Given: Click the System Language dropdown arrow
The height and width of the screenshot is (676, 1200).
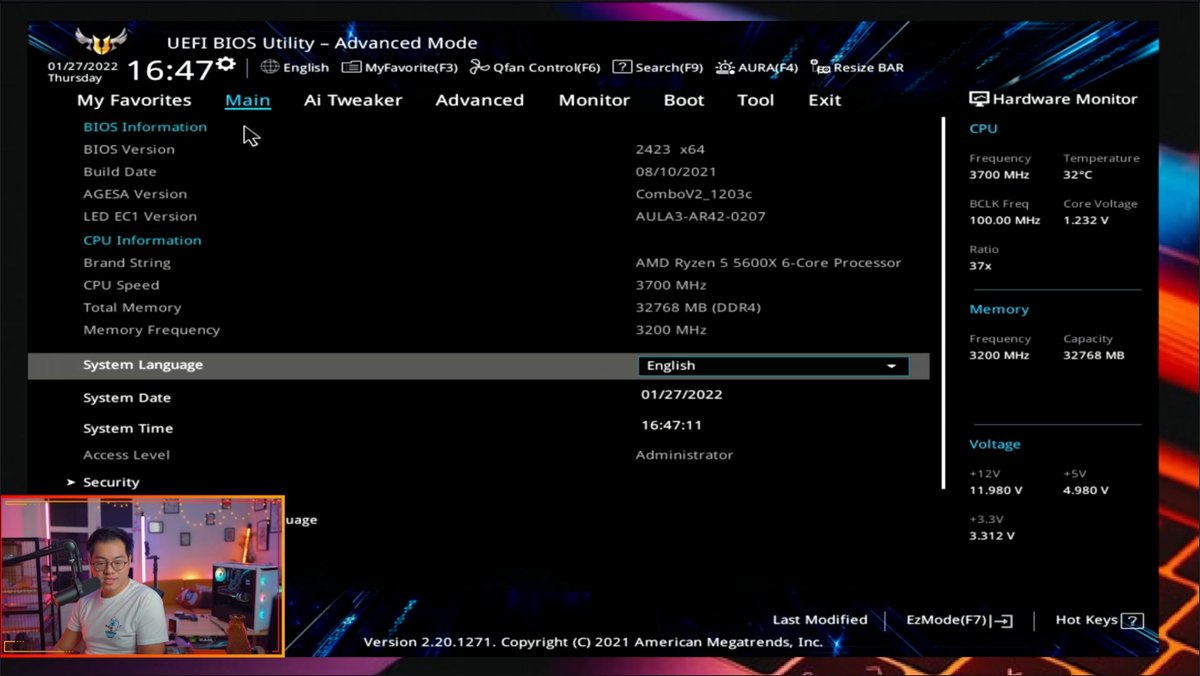Looking at the screenshot, I should point(891,367).
